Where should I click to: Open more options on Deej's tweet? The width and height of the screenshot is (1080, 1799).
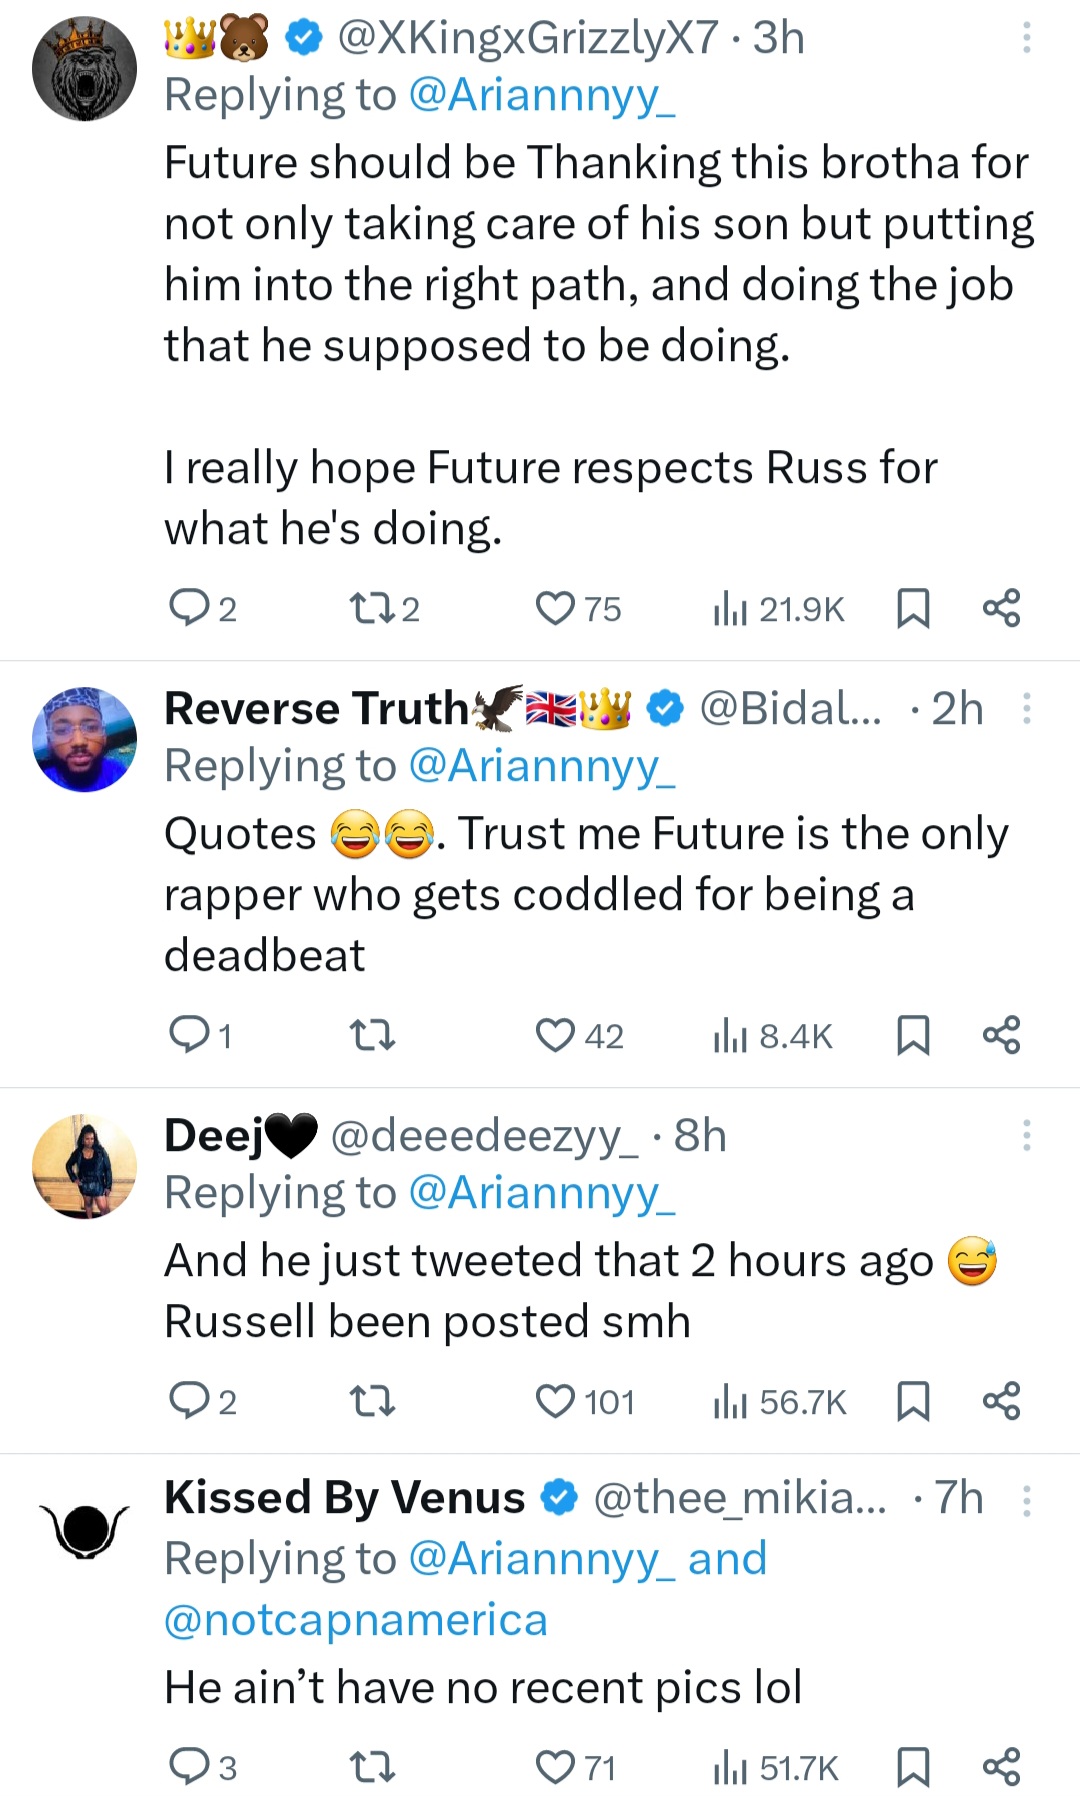[1026, 1136]
